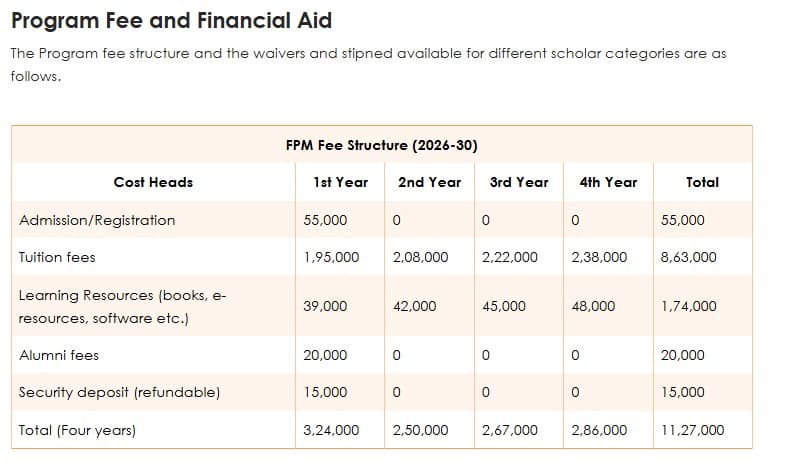Screen dimensions: 798x471
Task: Click the "Total (Four years)" row label
Action: click(77, 430)
